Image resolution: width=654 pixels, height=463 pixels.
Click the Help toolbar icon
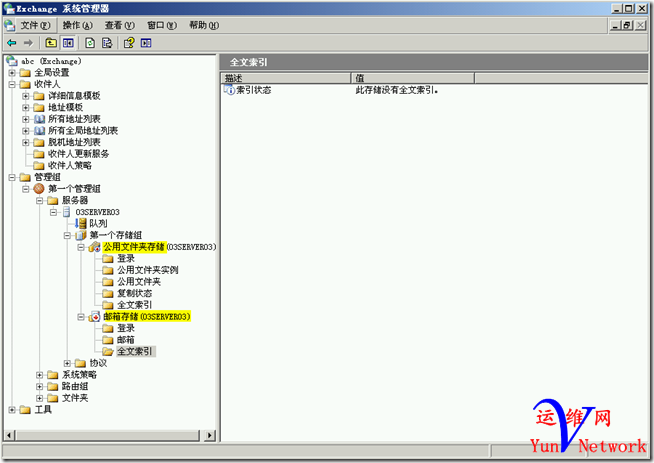(129, 43)
